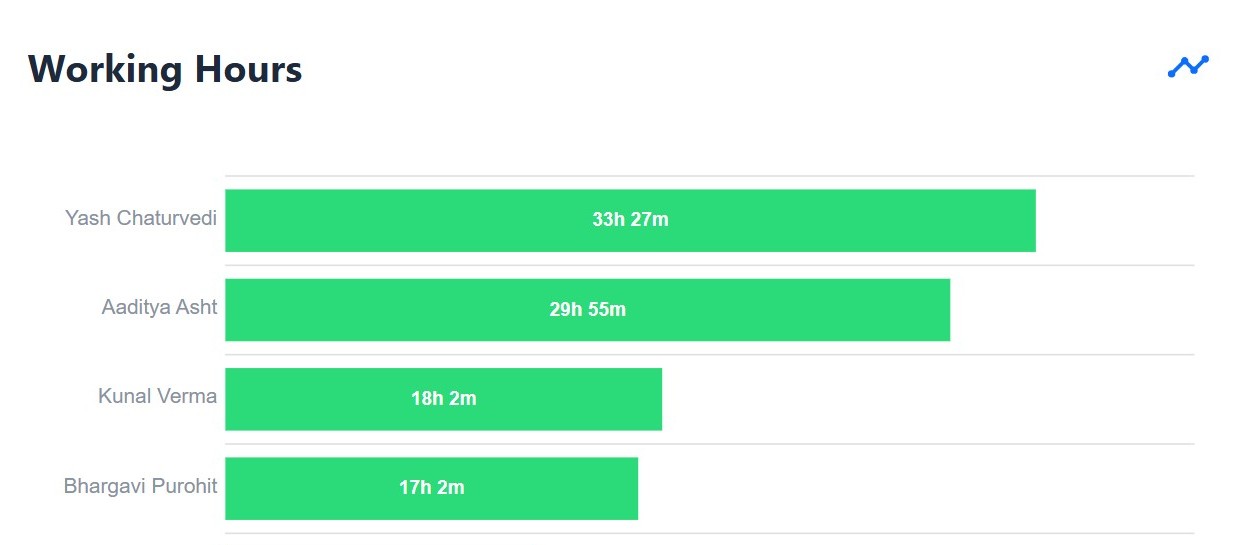Click the divider line above Yash Chaturvedi's row
Image resolution: width=1243 pixels, height=545 pixels.
click(709, 176)
